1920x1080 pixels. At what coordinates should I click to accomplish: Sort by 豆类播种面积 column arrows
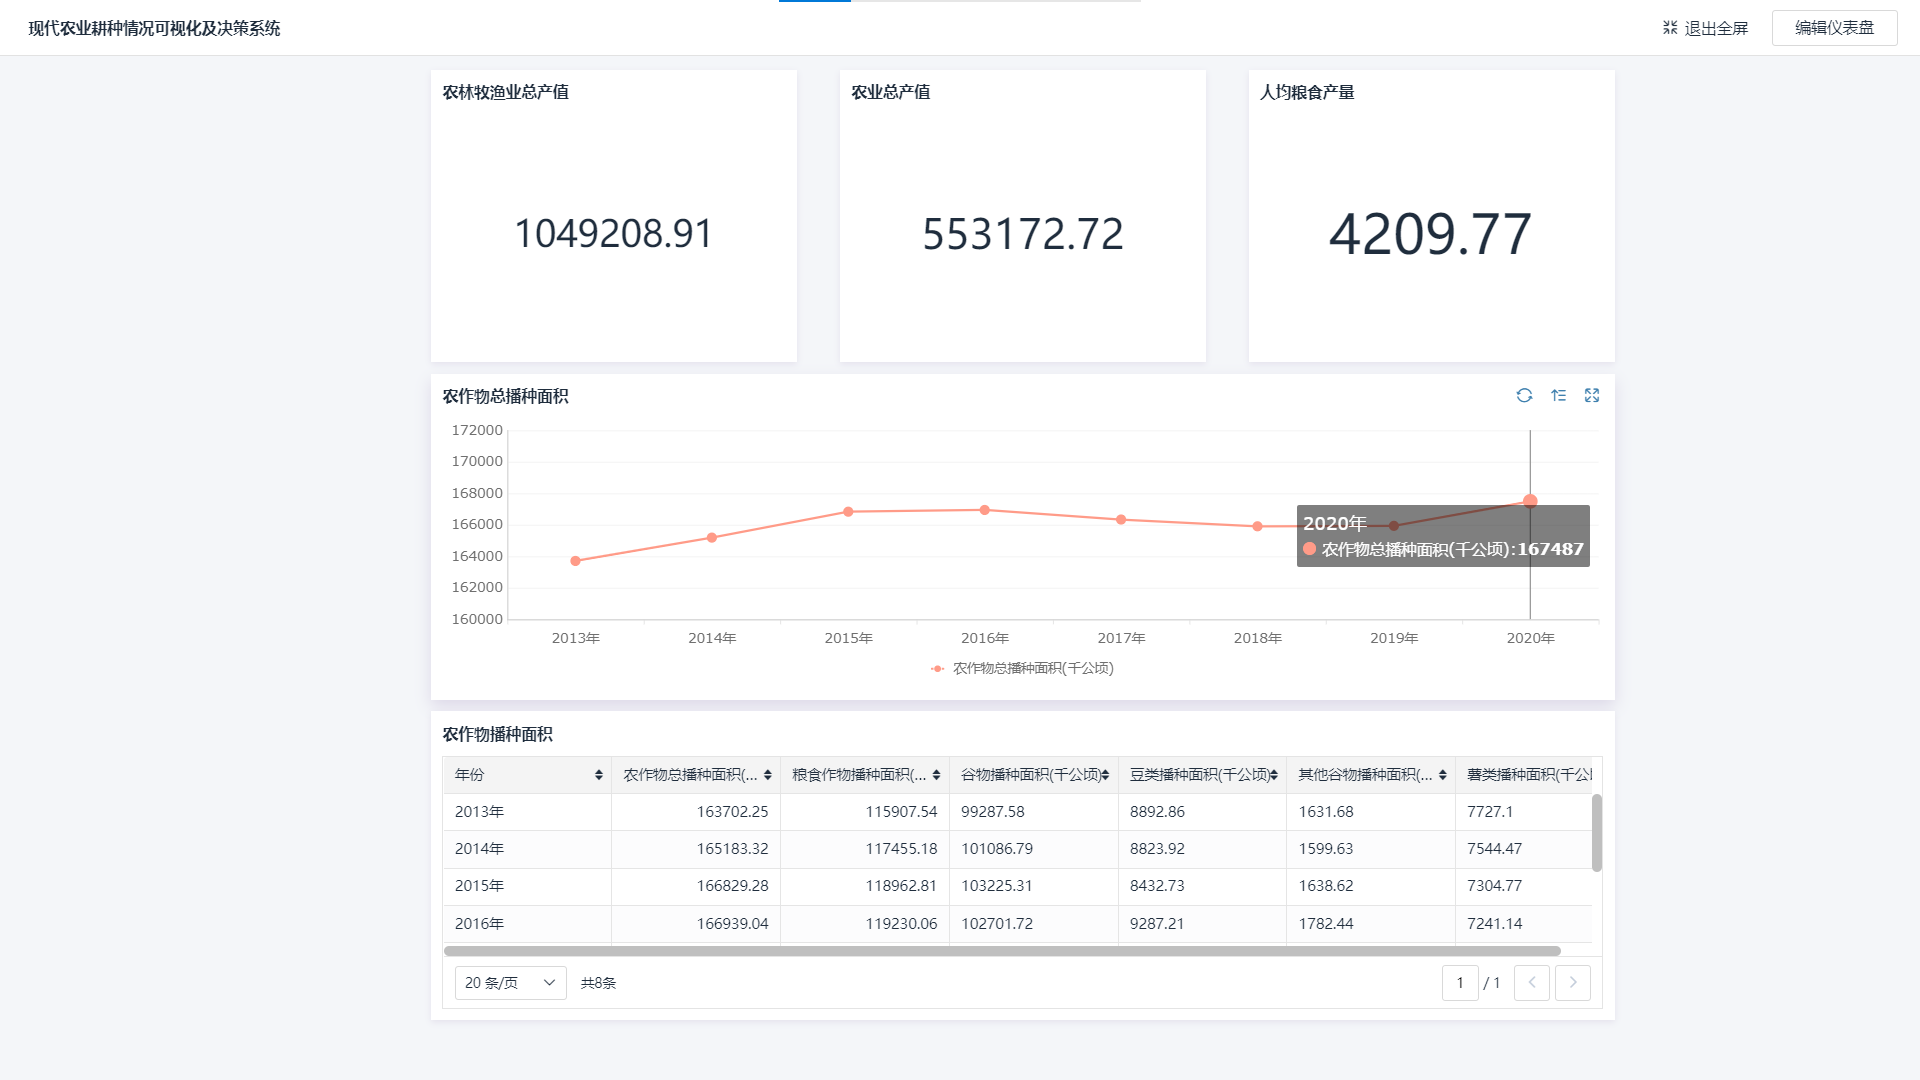click(1274, 775)
